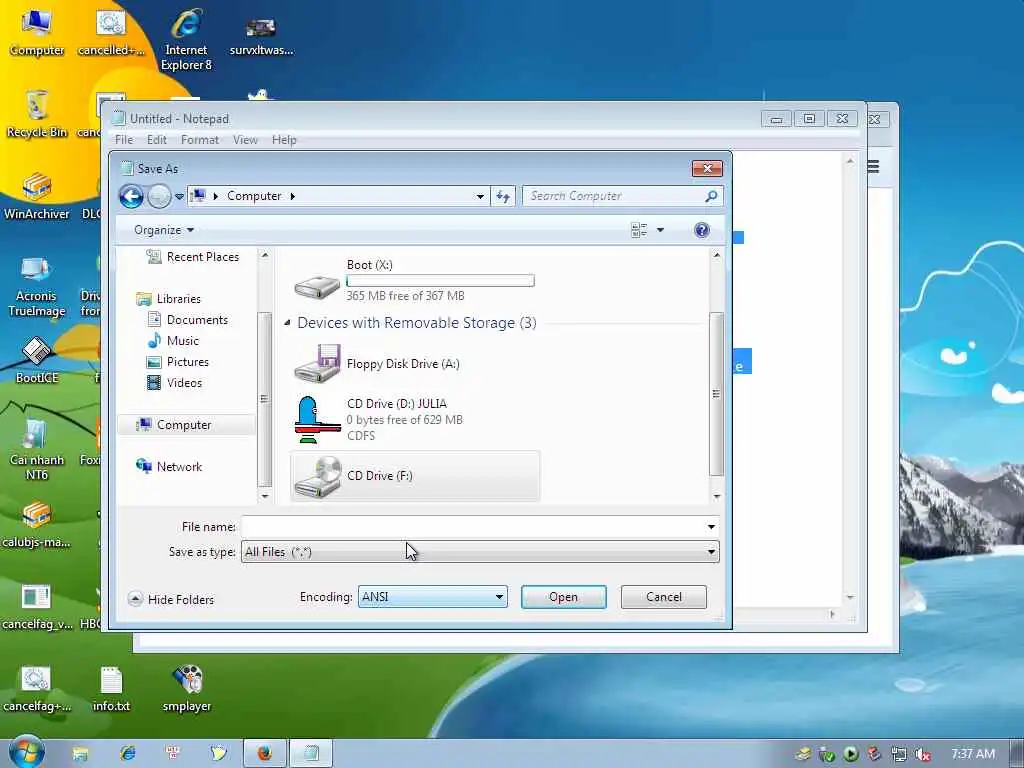Viewport: 1024px width, 768px height.
Task: Click the Help question mark icon
Action: coord(701,230)
